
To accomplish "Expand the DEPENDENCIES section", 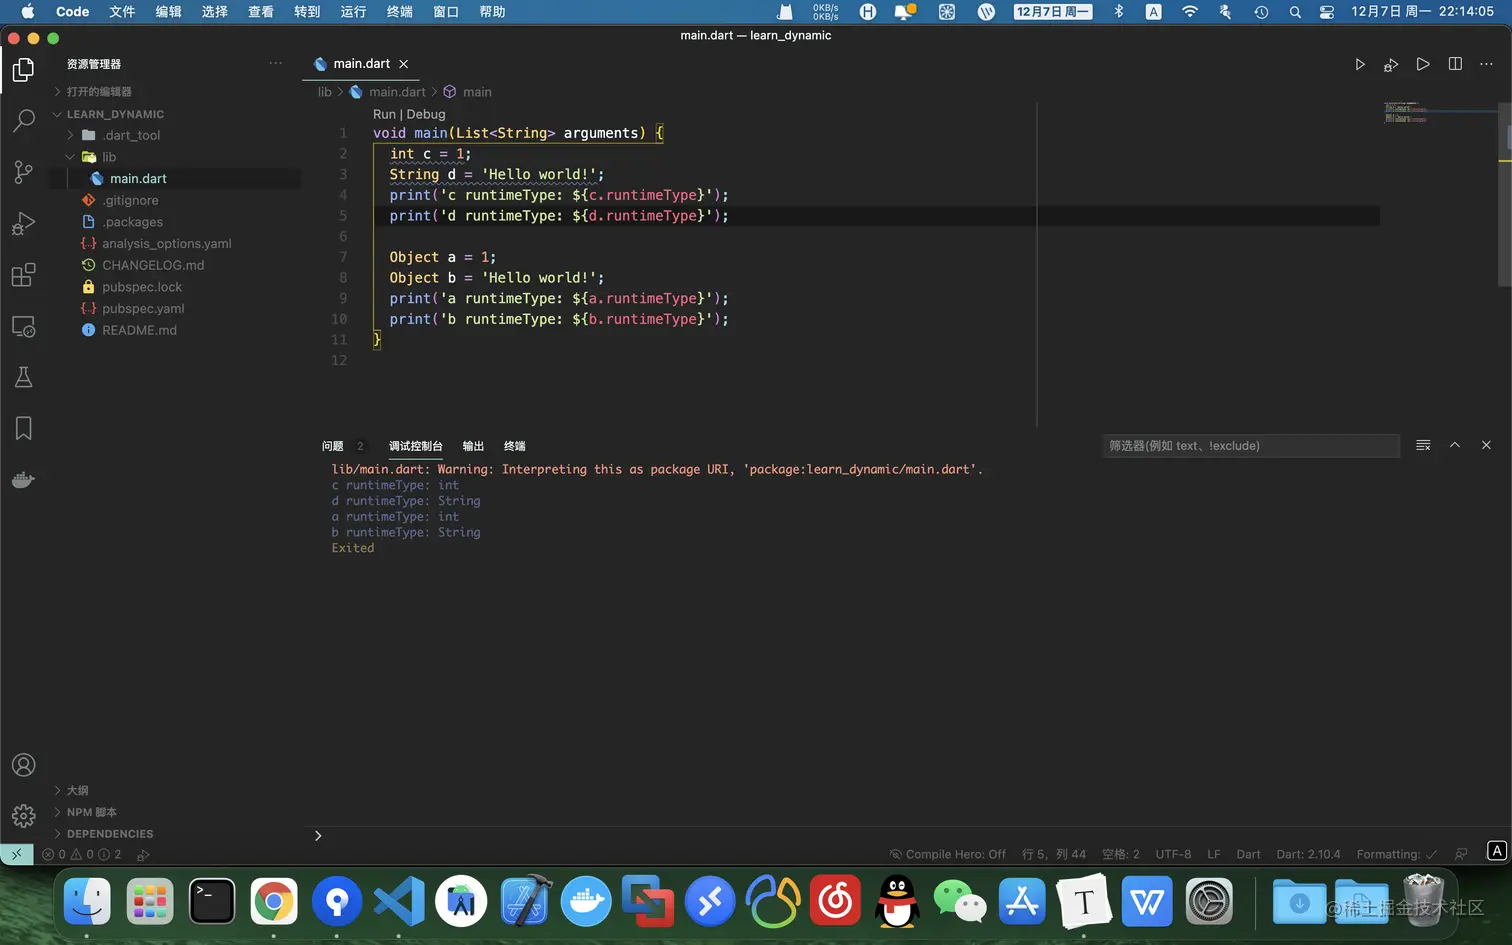I will pos(110,834).
